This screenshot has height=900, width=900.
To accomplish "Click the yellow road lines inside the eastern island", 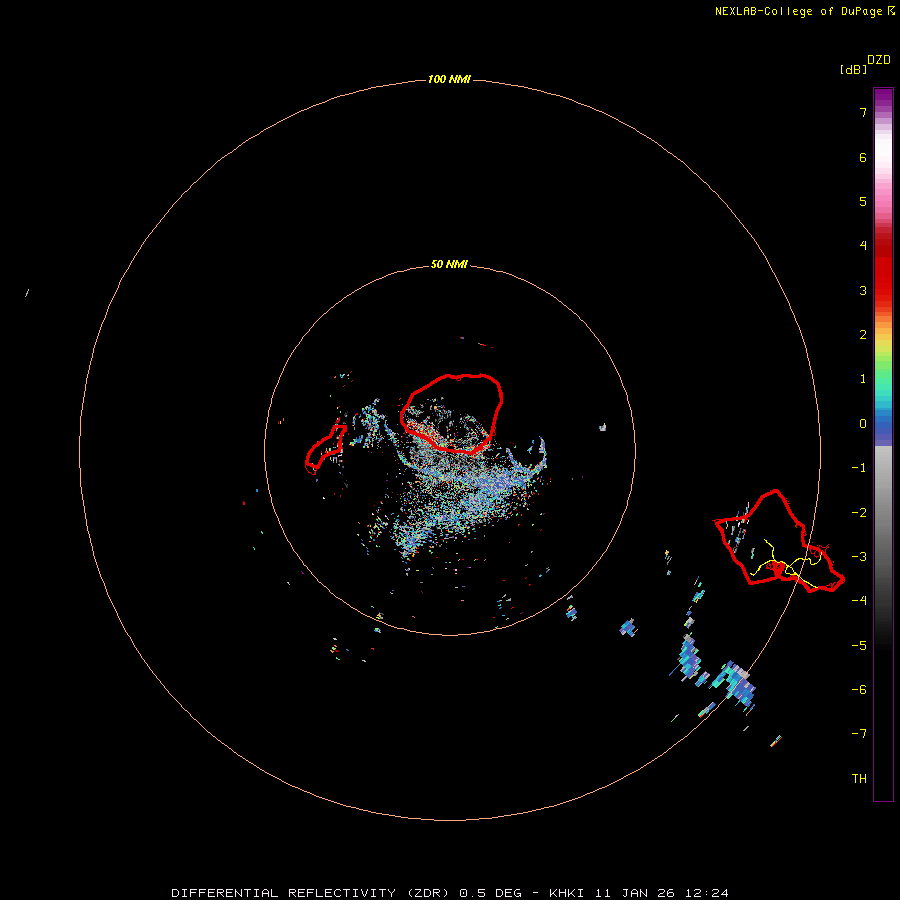I will click(x=788, y=564).
